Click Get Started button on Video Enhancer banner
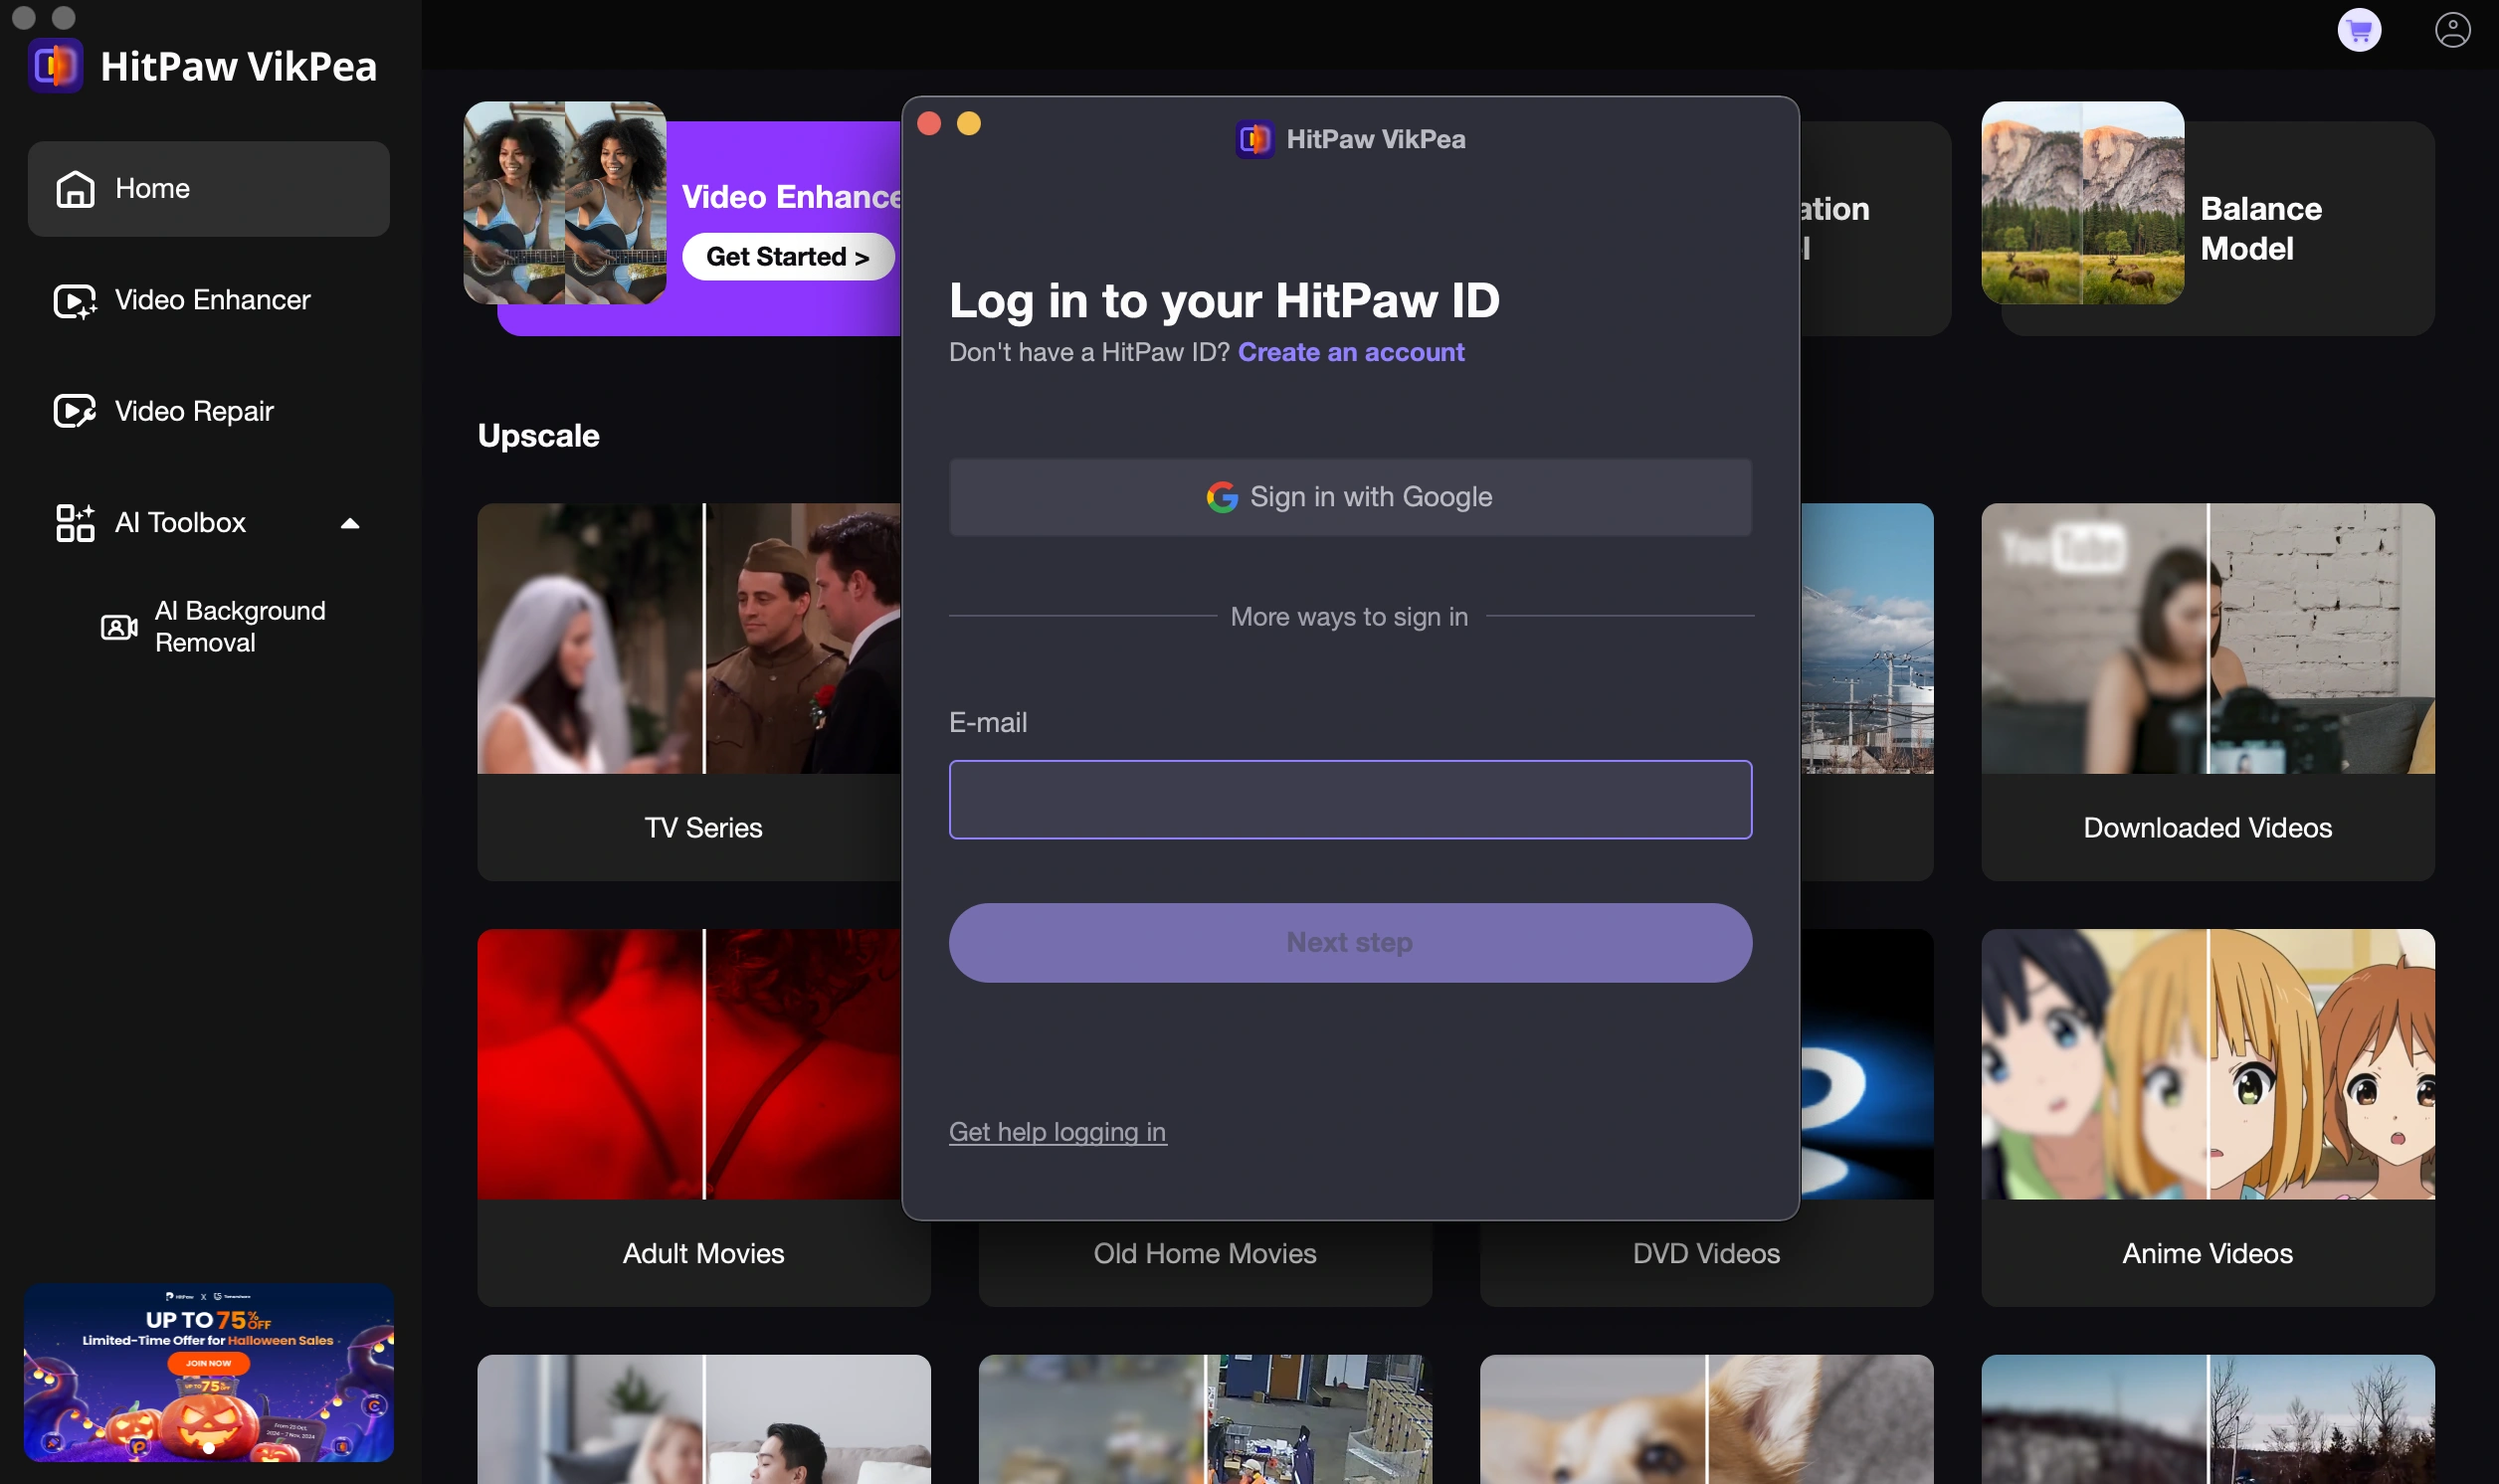 (x=787, y=257)
